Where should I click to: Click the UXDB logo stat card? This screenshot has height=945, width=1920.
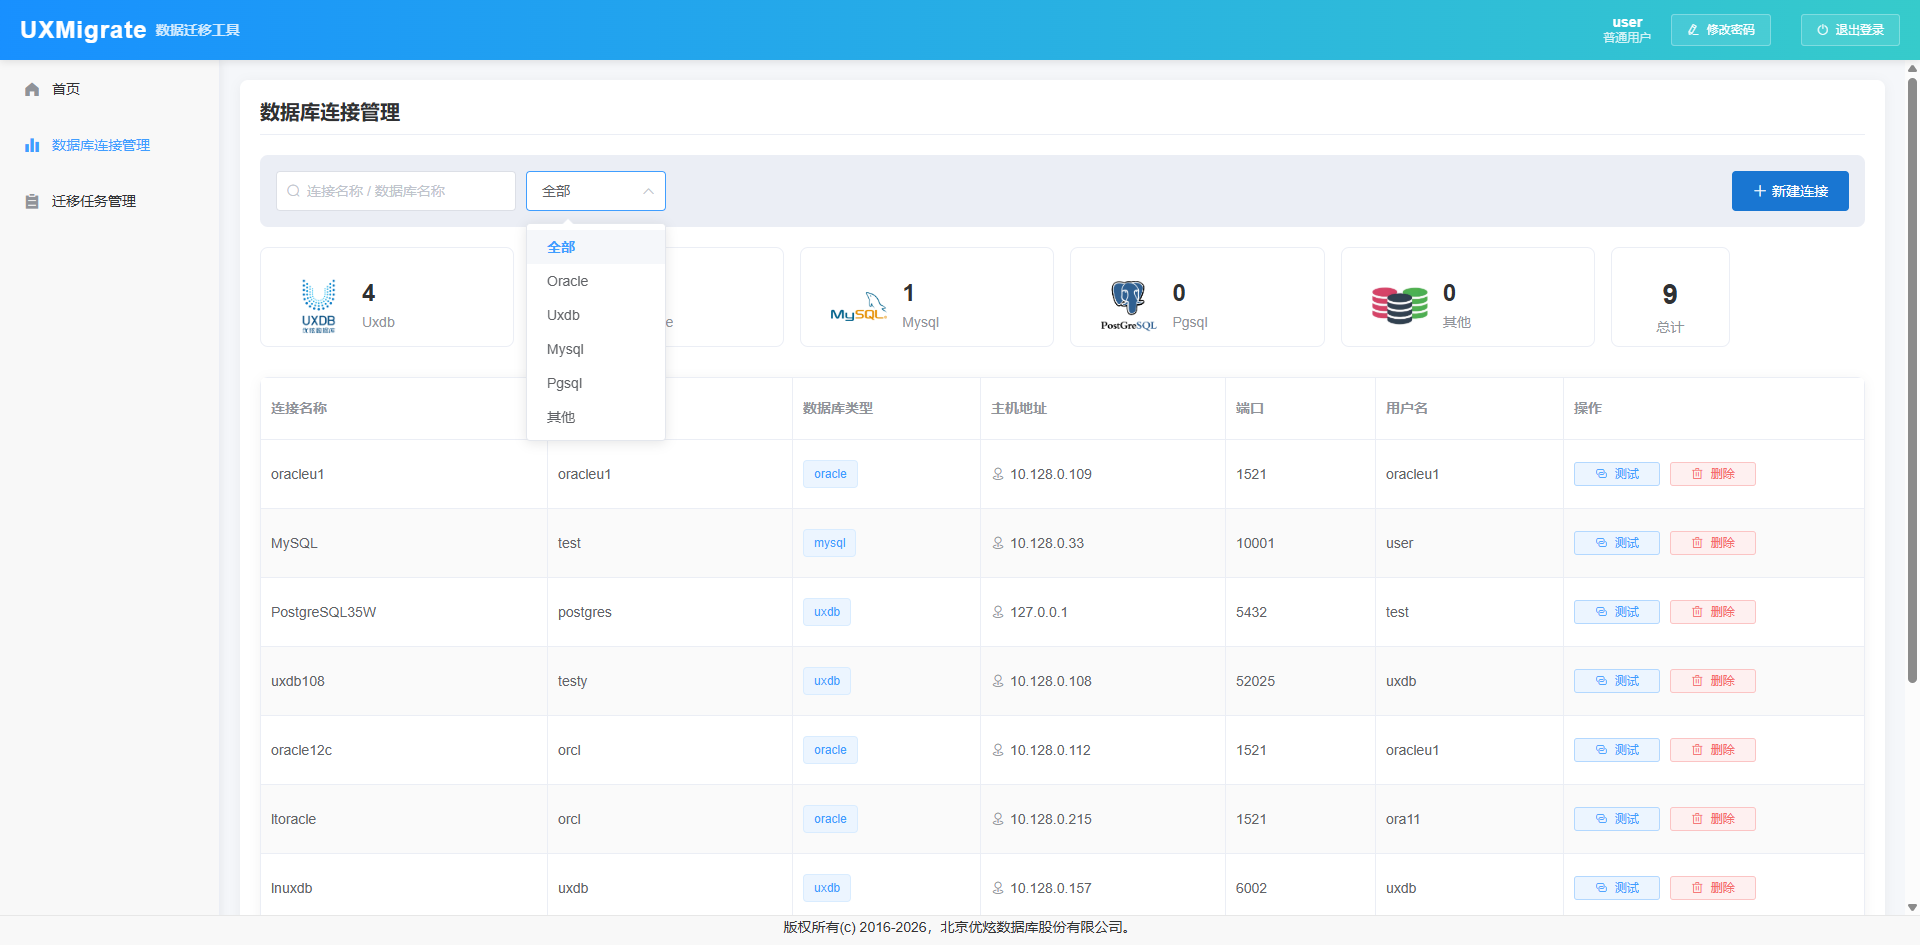(x=319, y=305)
